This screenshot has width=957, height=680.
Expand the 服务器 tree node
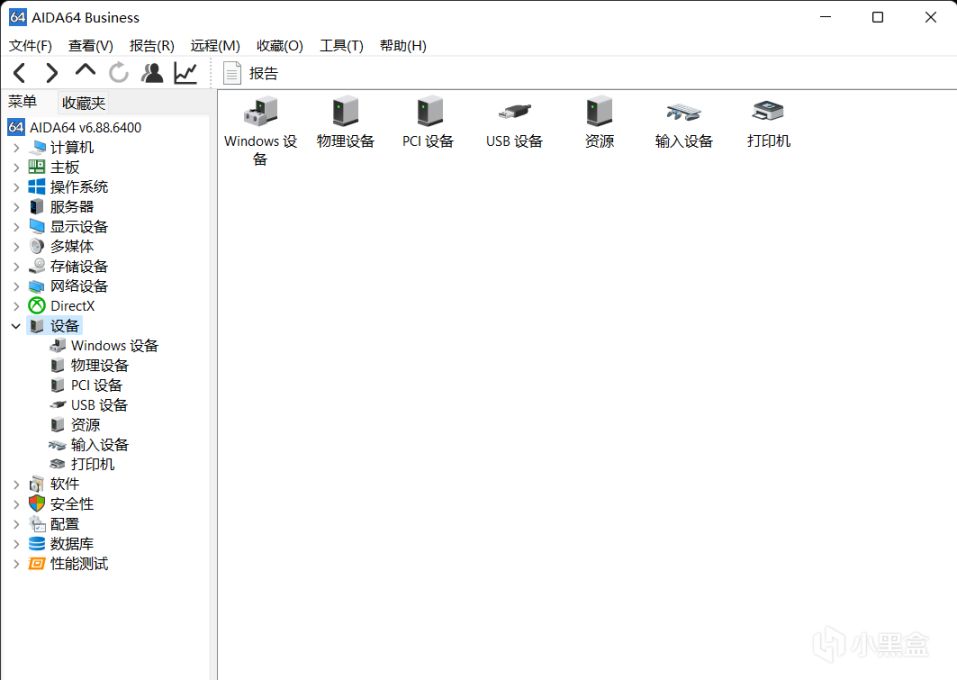[16, 207]
